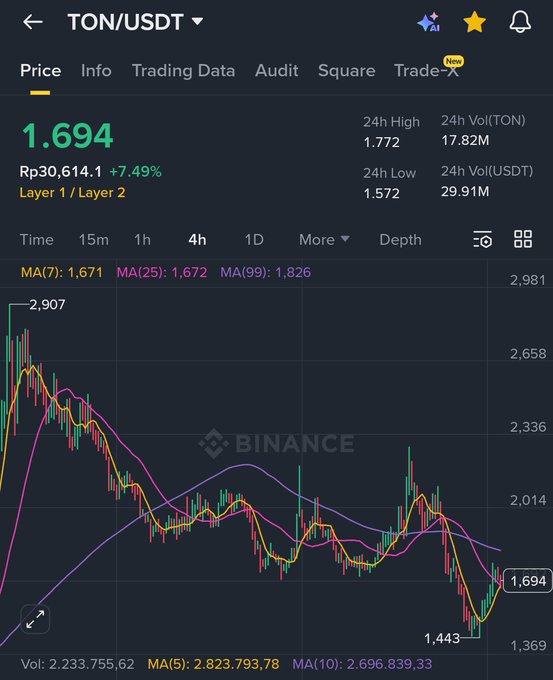Open the chart layout grid icon
Image resolution: width=553 pixels, height=680 pixels.
tap(523, 239)
